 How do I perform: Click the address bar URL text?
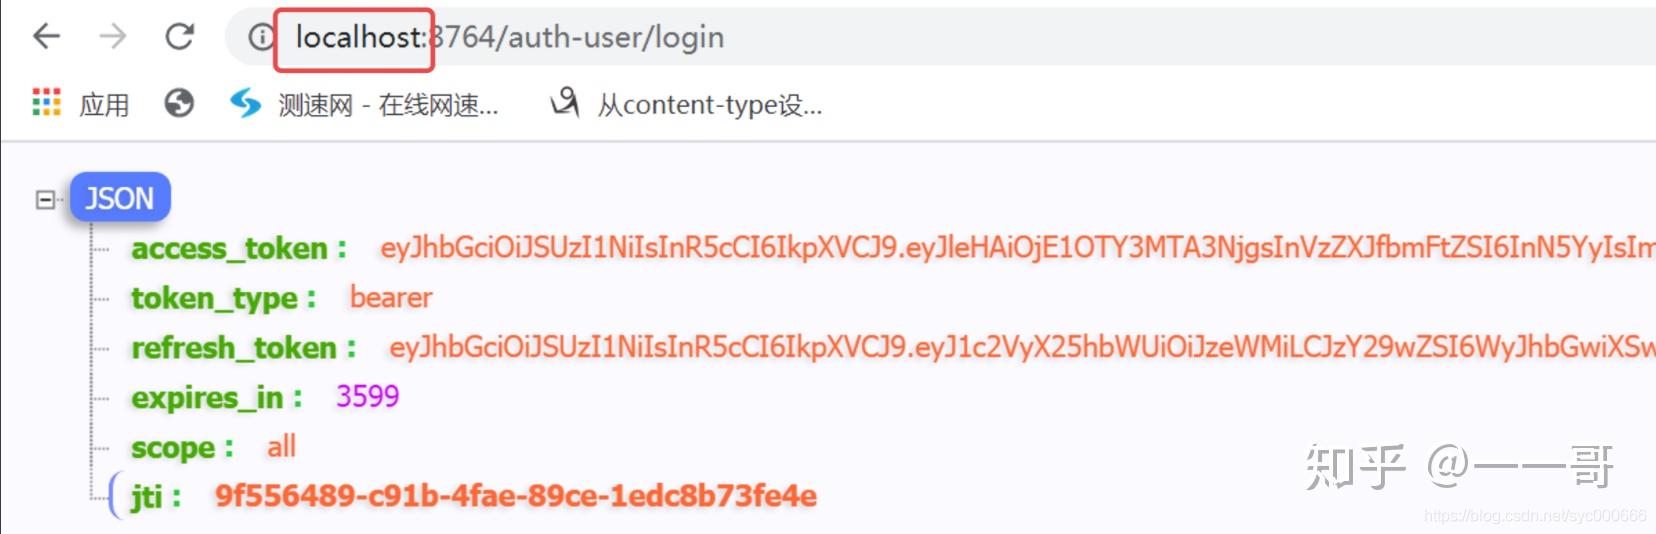[x=510, y=37]
